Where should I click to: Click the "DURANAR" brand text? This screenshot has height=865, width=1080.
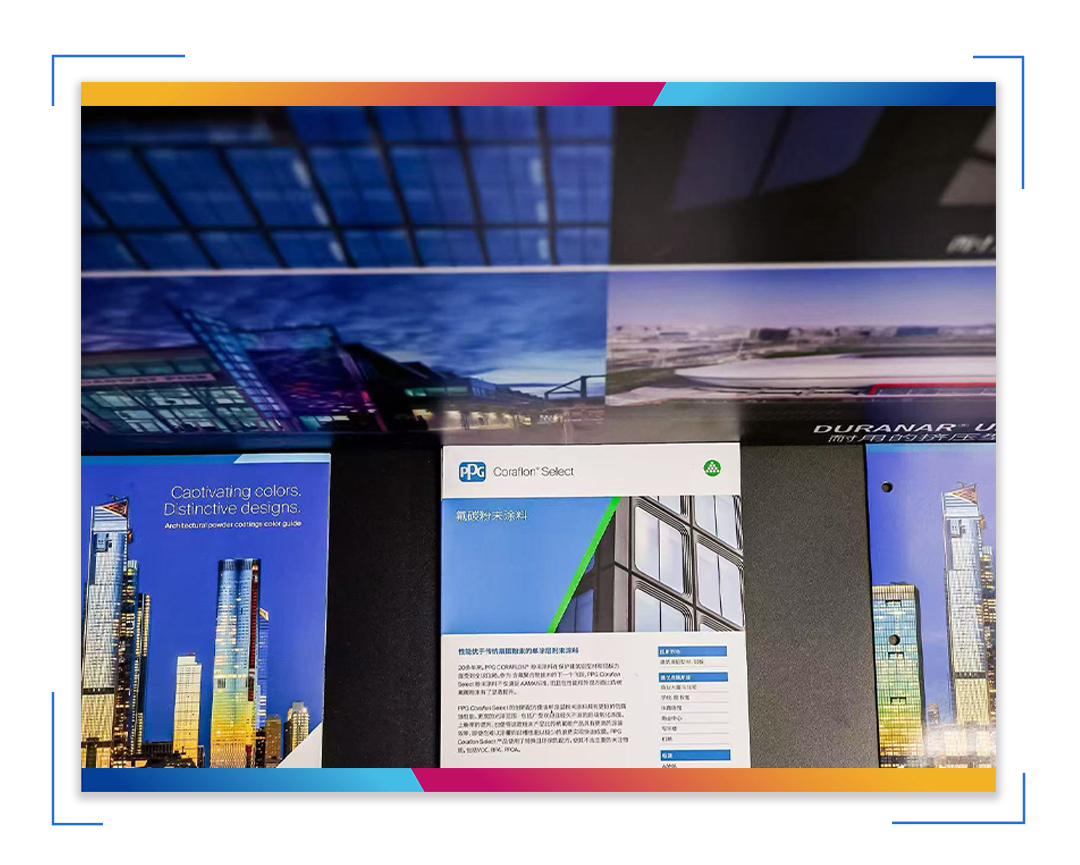click(x=884, y=428)
